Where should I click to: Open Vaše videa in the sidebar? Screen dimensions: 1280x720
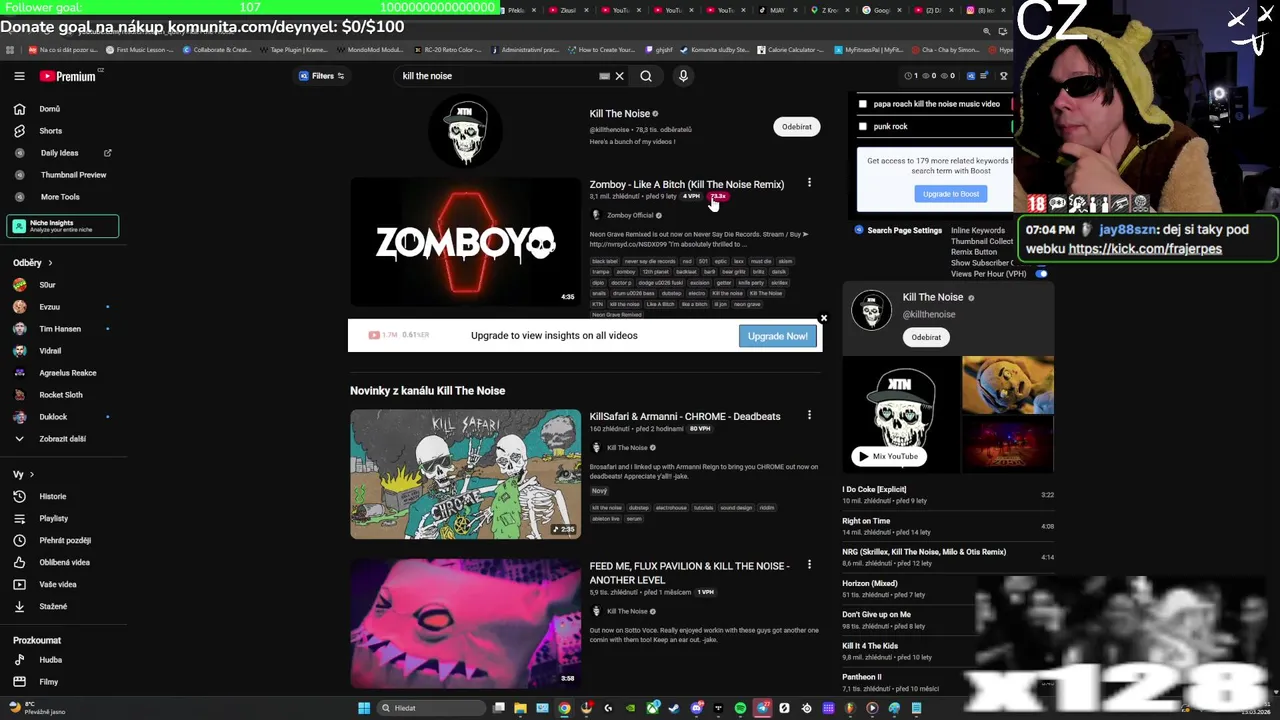tap(58, 584)
